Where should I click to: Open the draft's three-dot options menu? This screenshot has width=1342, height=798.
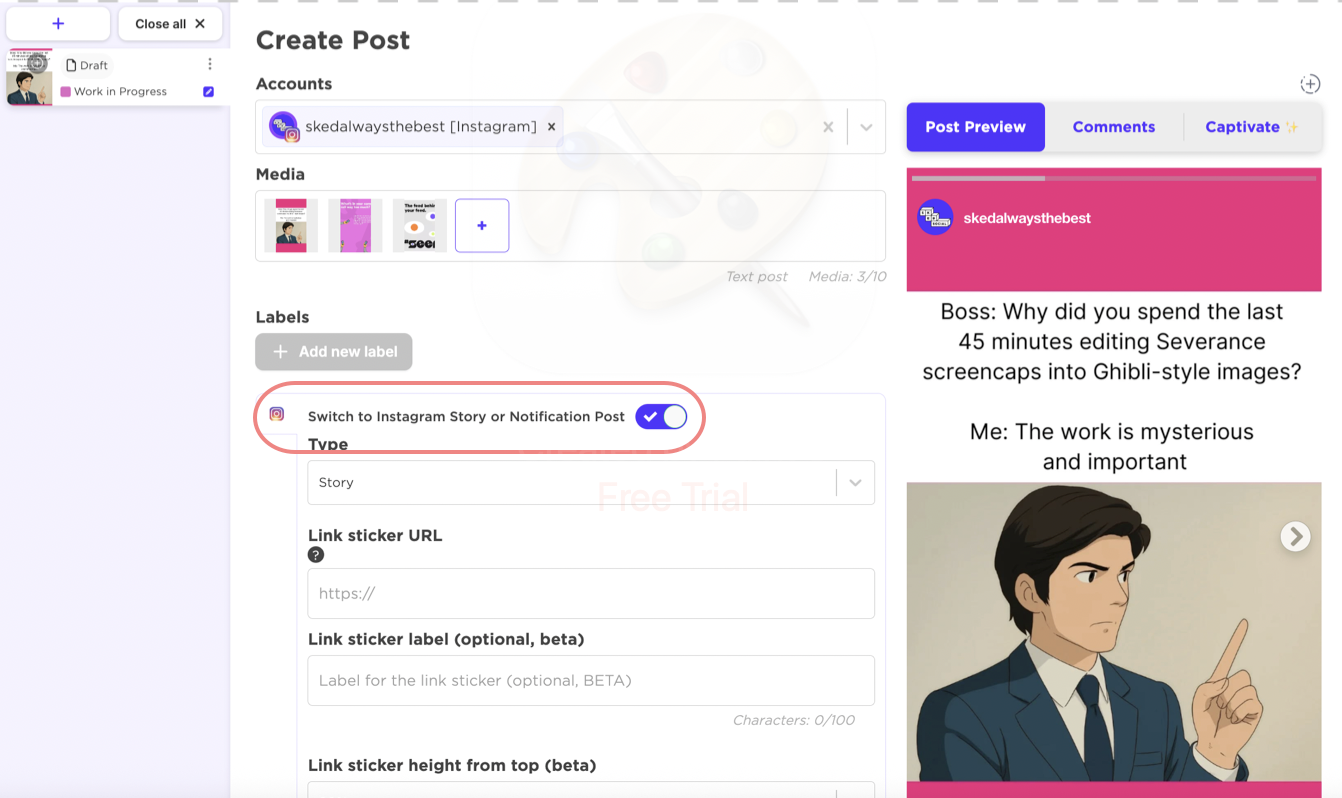coord(210,64)
